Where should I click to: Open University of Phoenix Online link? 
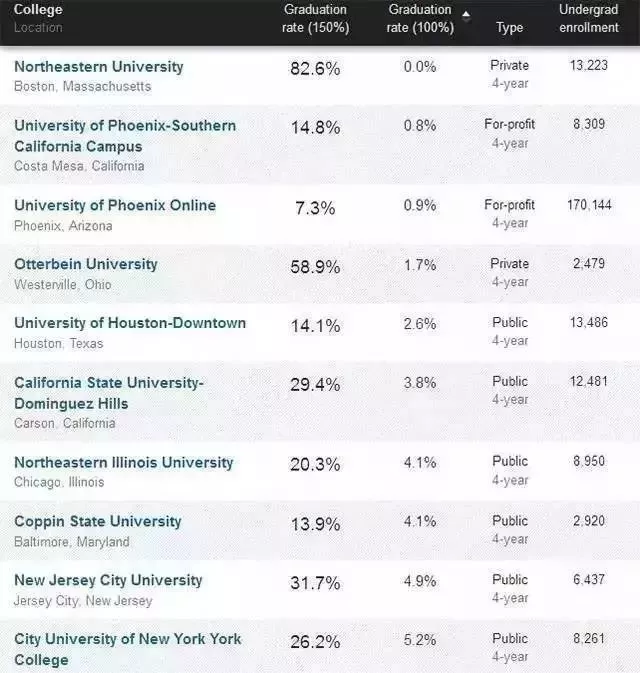(115, 206)
